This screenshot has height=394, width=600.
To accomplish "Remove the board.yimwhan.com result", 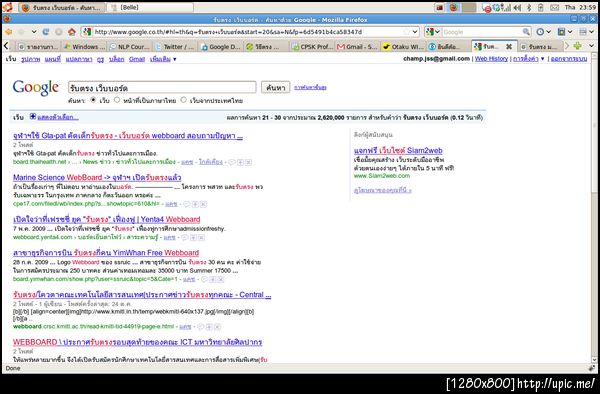I will (221, 279).
